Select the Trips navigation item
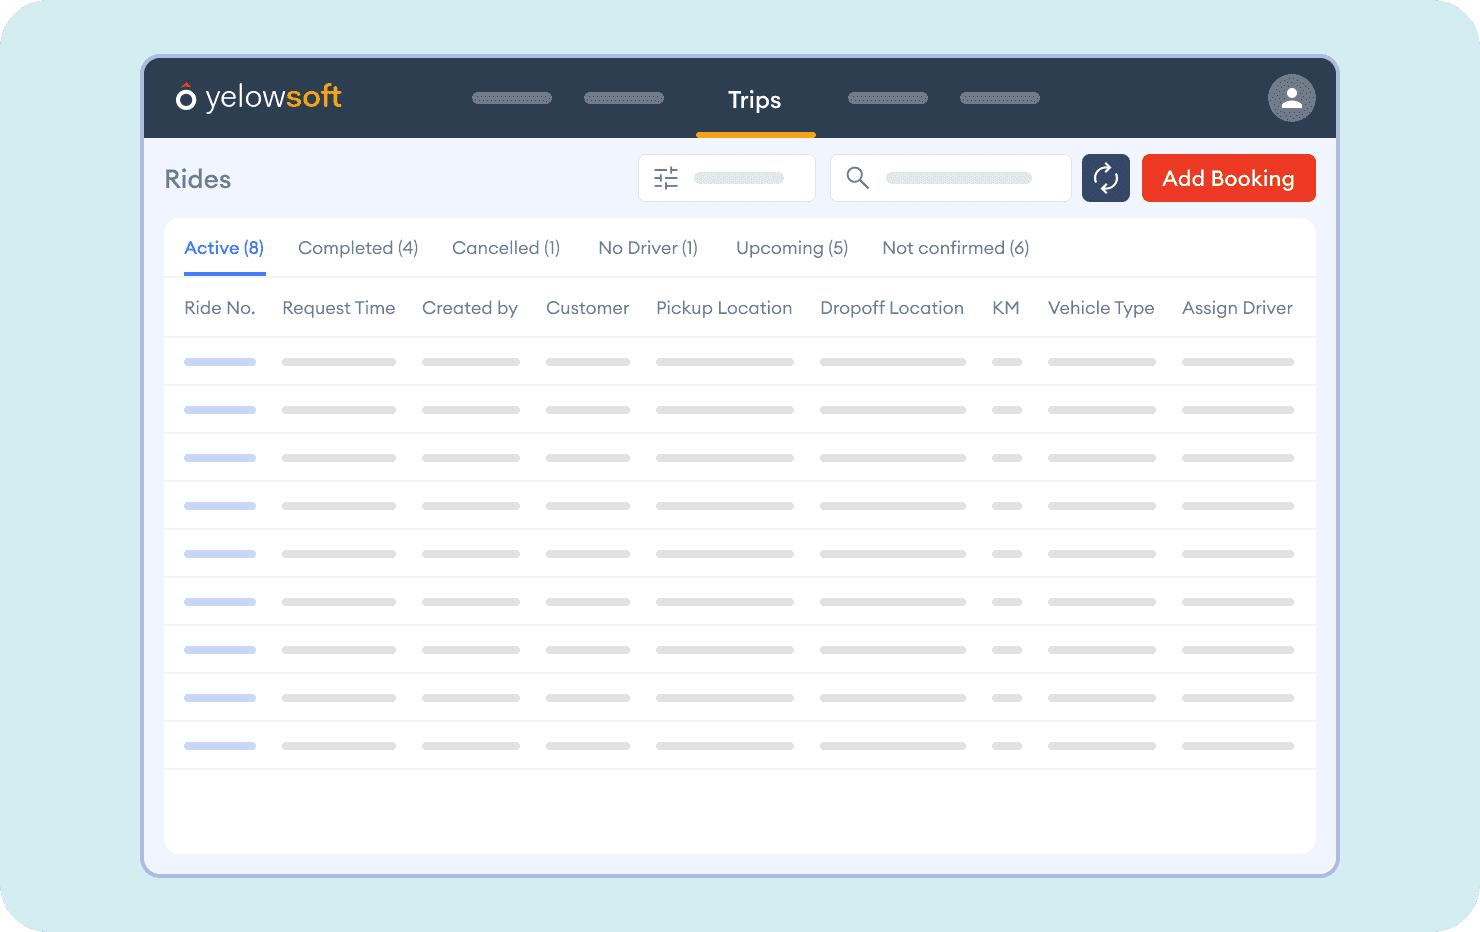1480x932 pixels. coord(755,100)
